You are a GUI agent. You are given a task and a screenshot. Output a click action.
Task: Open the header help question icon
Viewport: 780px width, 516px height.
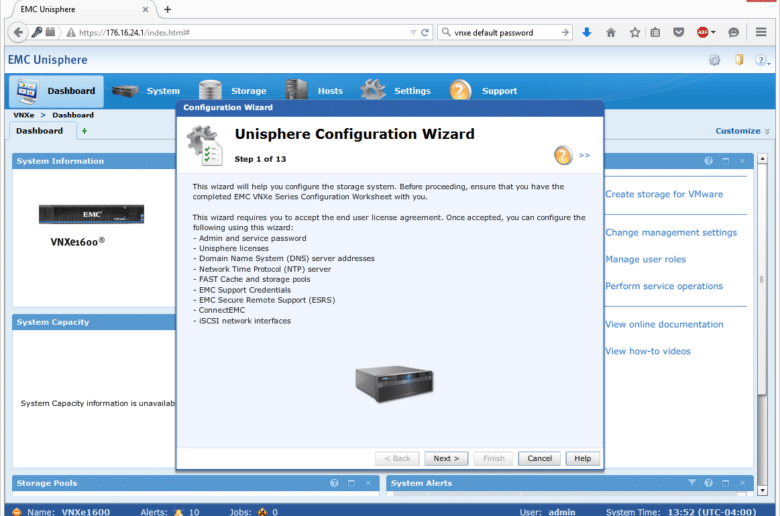tap(762, 60)
